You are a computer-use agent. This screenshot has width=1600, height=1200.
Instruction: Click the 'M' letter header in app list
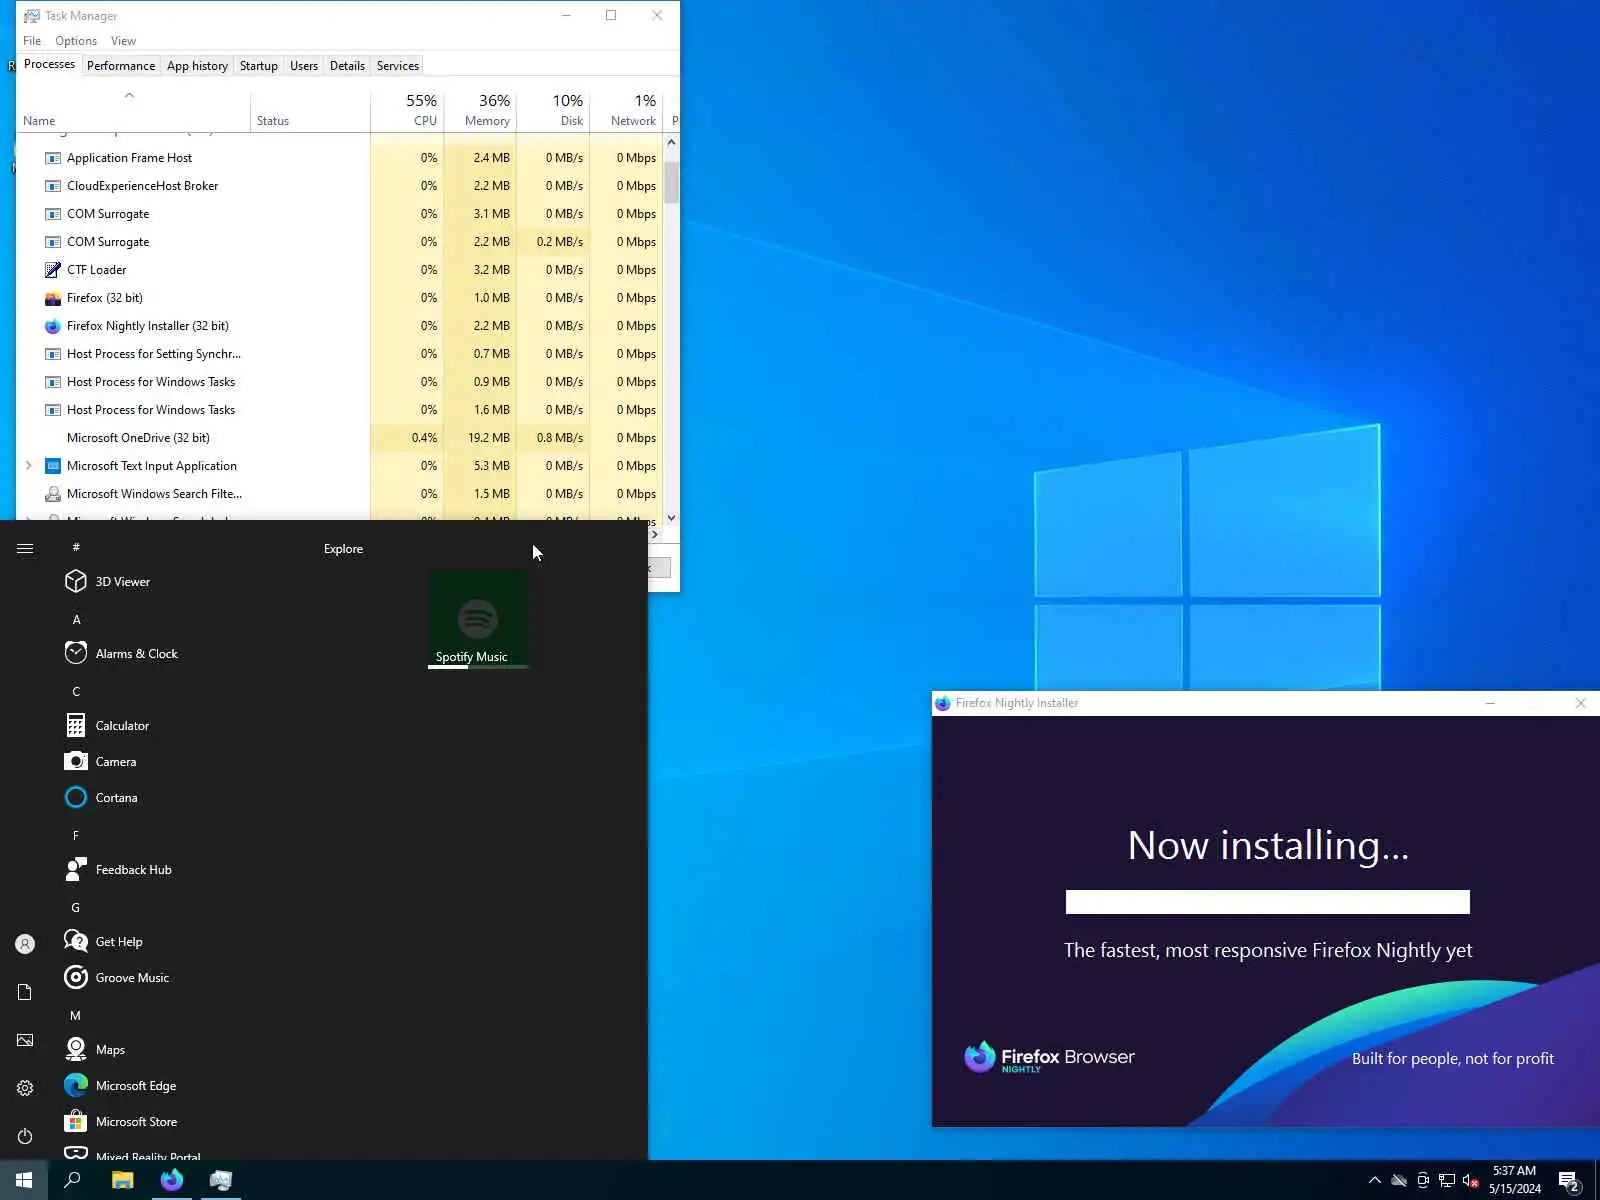[x=75, y=1015]
